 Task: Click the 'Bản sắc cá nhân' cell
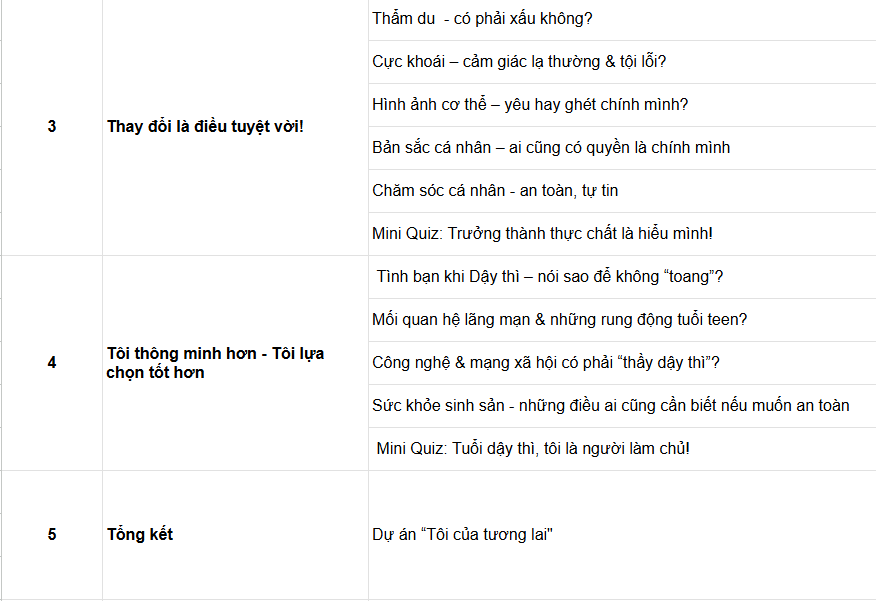622,148
